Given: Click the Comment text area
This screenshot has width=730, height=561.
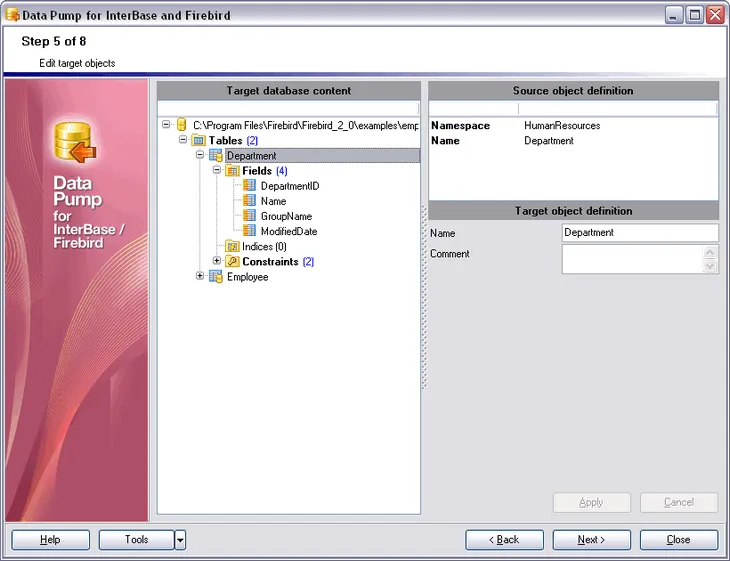Looking at the screenshot, I should (632, 259).
